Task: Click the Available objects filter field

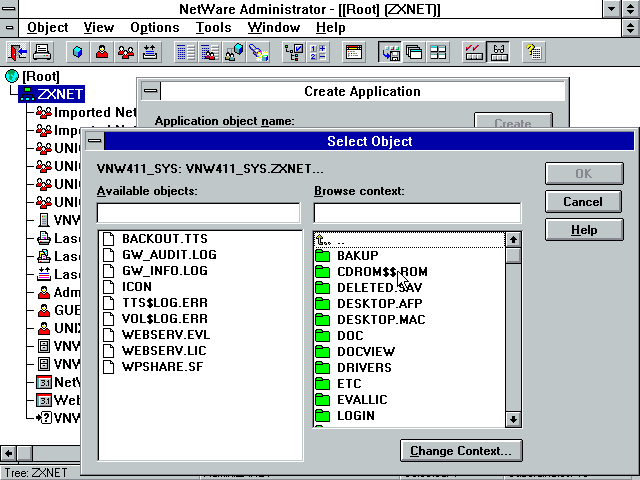Action: click(x=198, y=213)
